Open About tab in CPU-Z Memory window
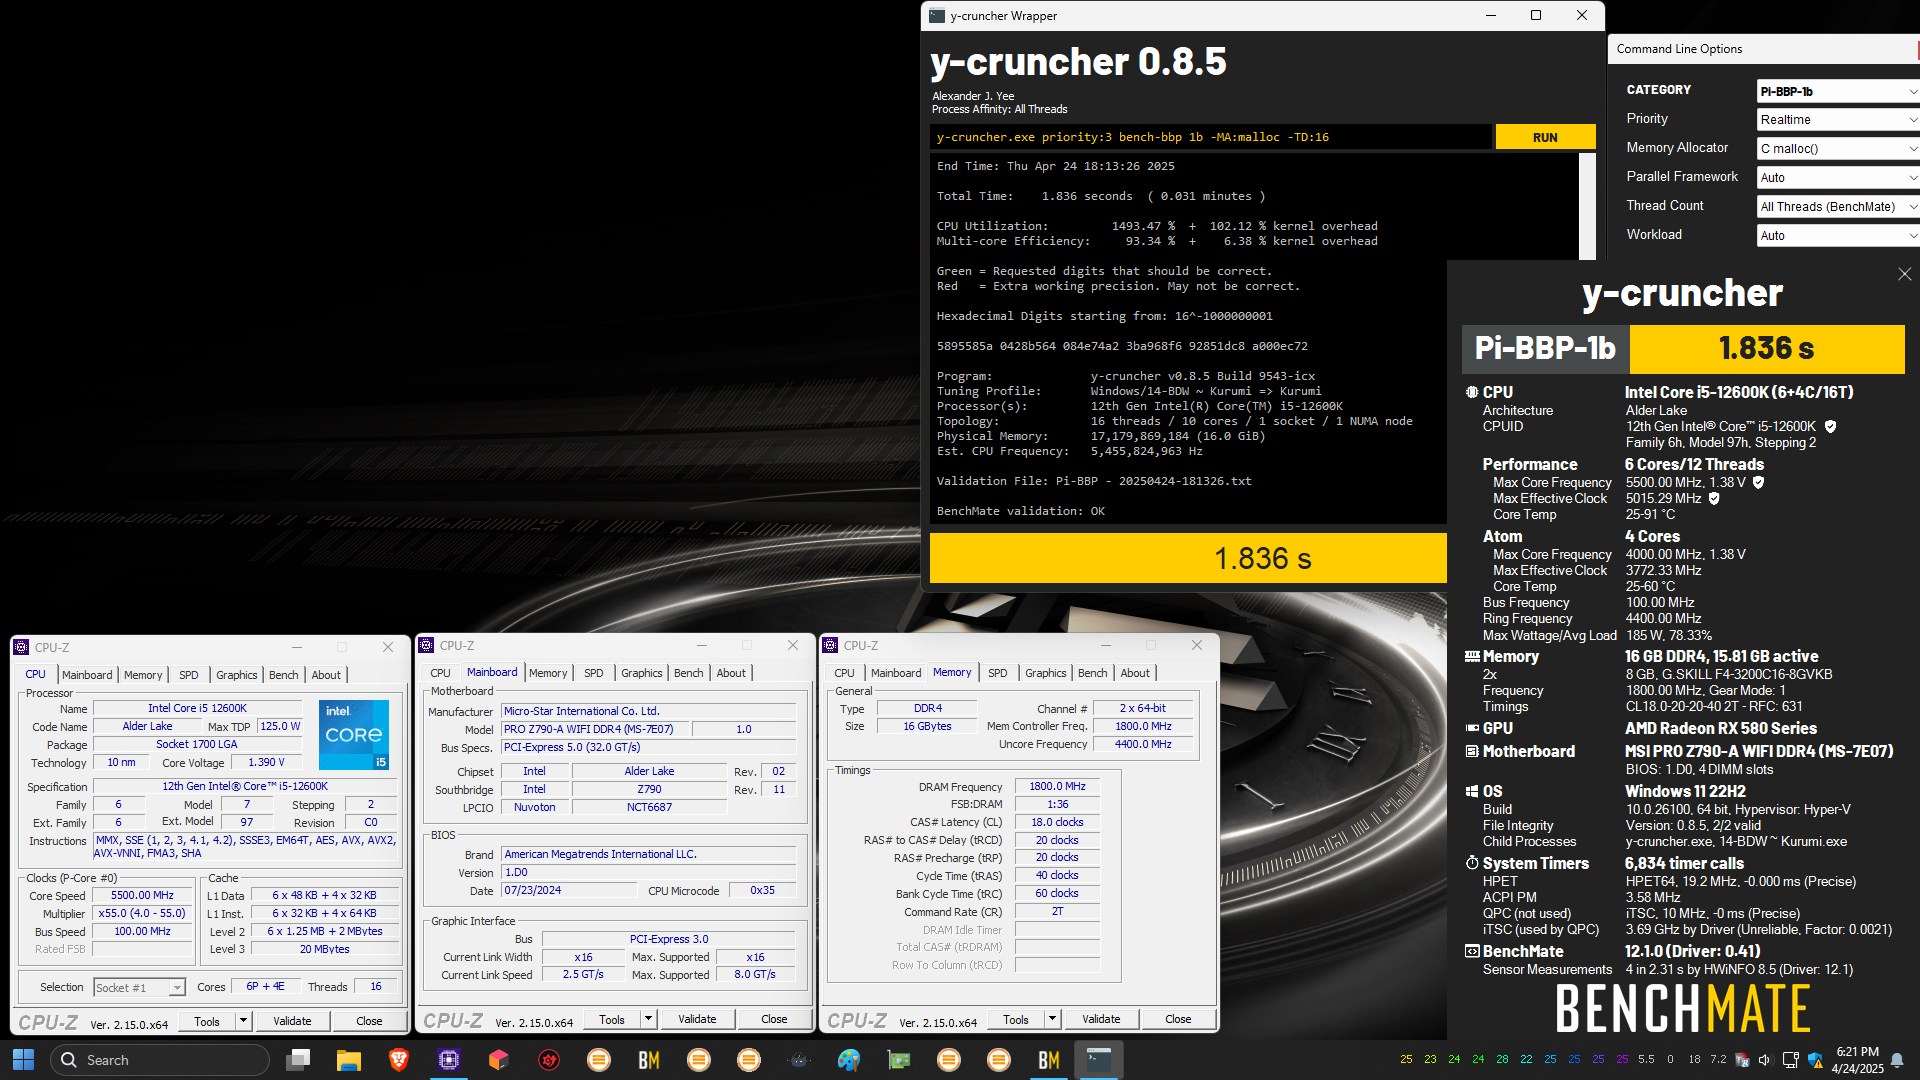Screen dimensions: 1920x1080 click(1135, 673)
